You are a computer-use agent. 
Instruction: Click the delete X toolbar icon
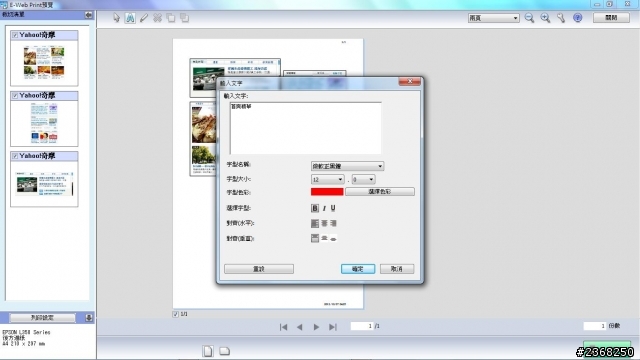pos(157,18)
